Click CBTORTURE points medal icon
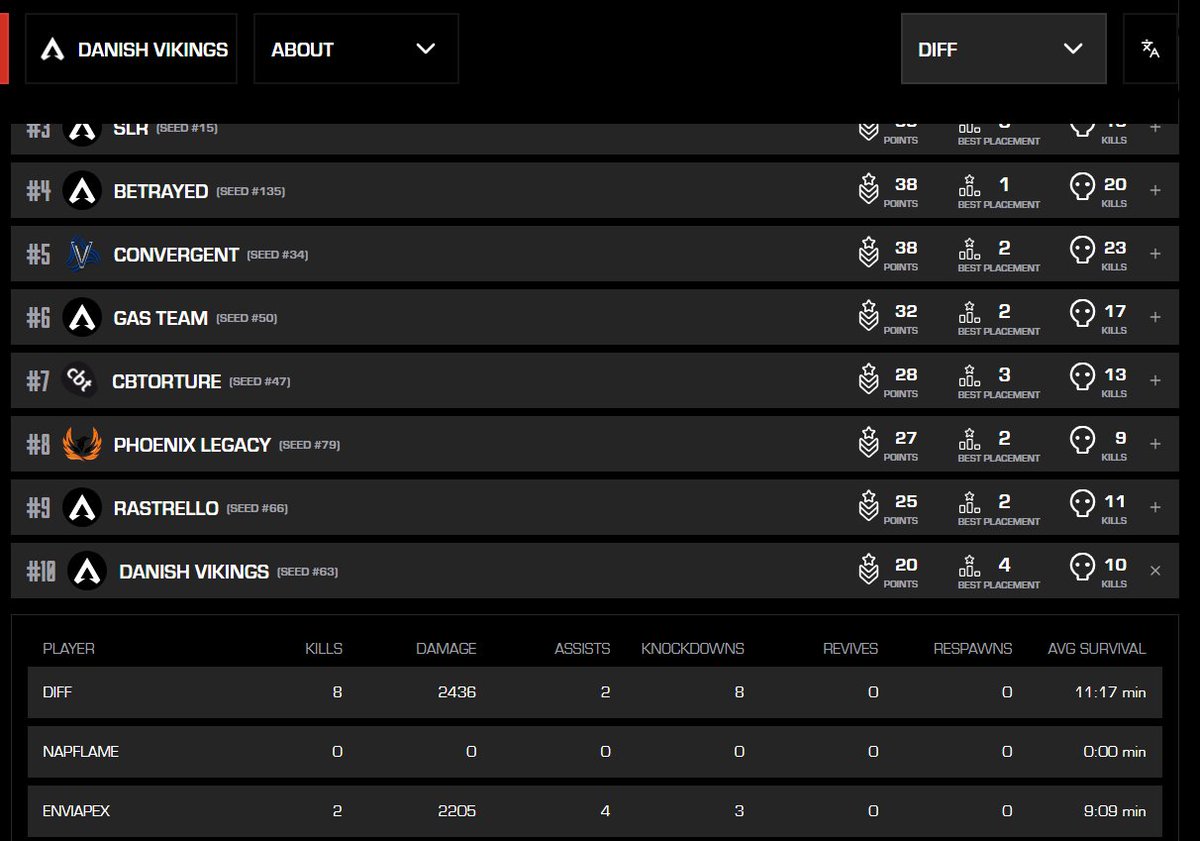Screen dimensions: 1200x841 pos(868,380)
